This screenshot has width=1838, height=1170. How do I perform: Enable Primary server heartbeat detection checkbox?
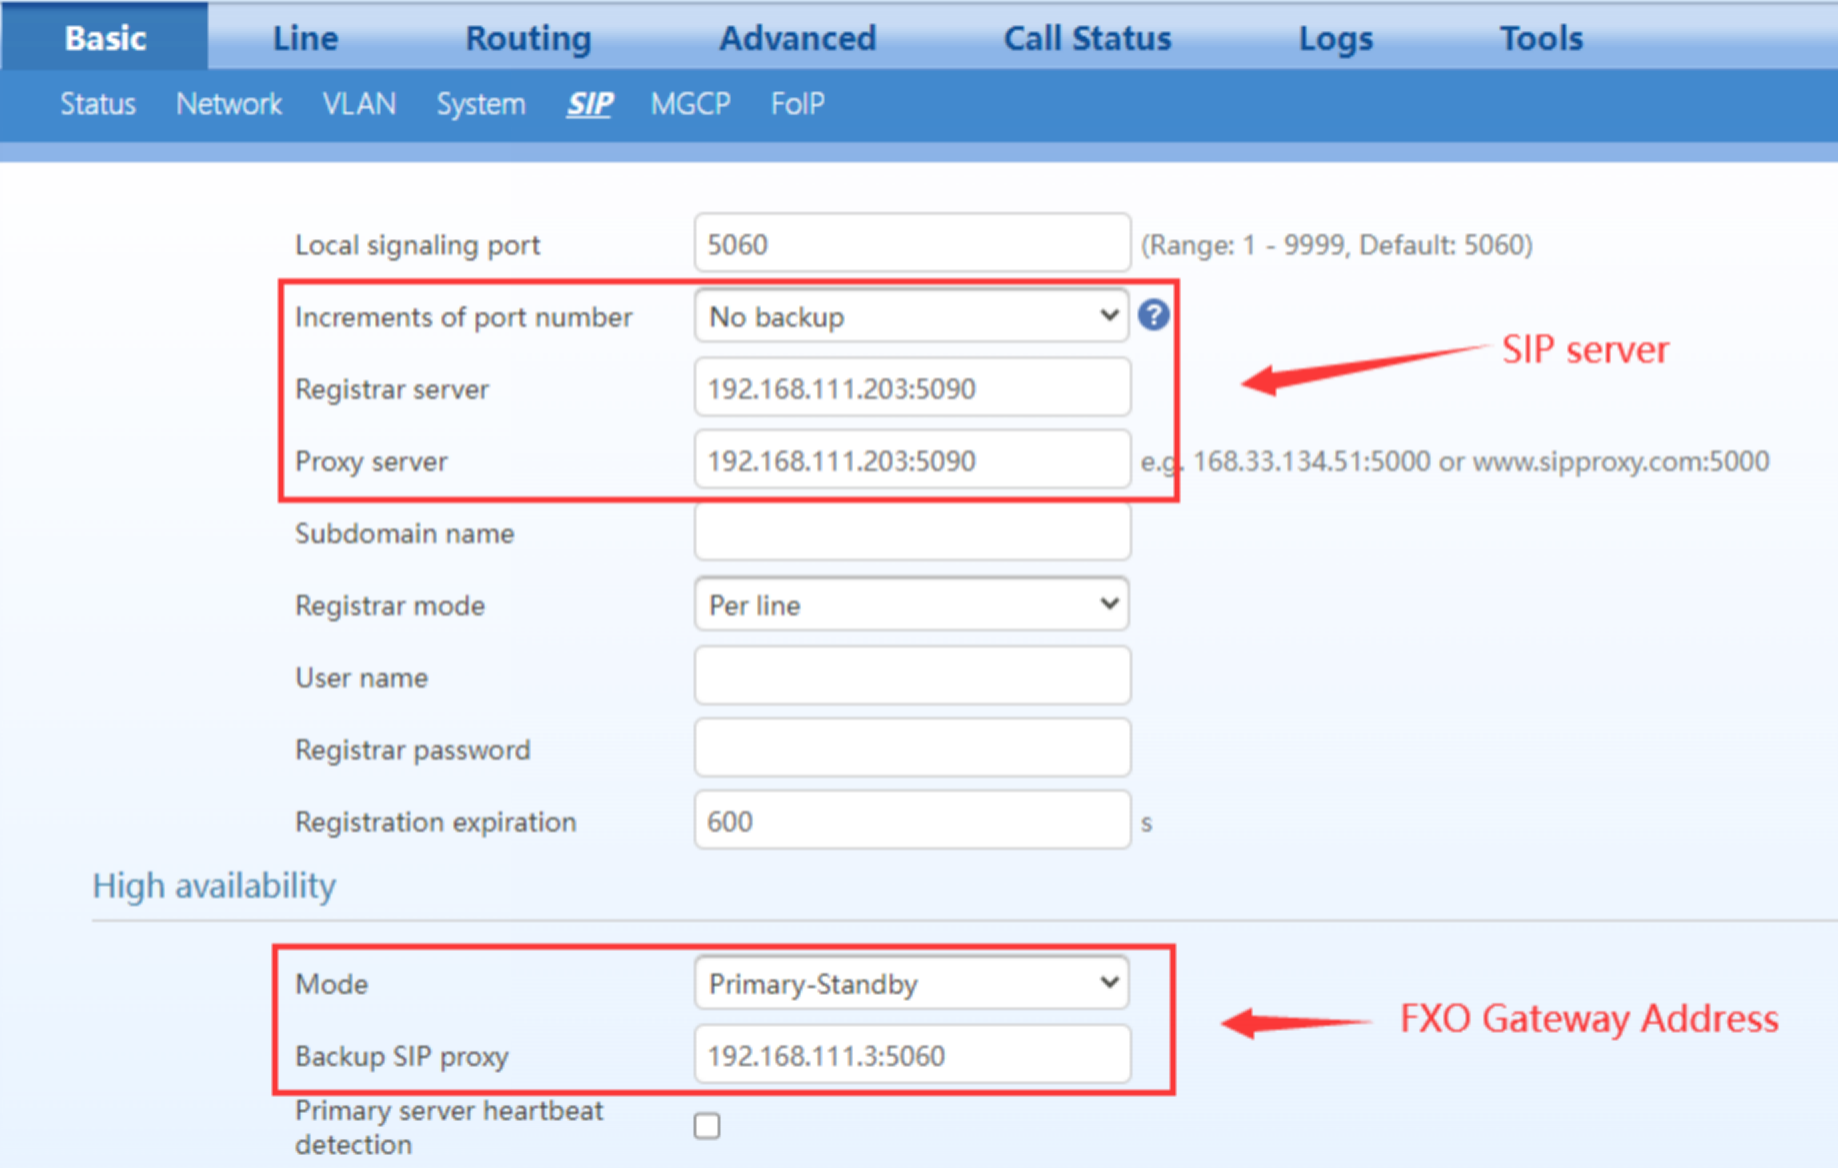707,1126
